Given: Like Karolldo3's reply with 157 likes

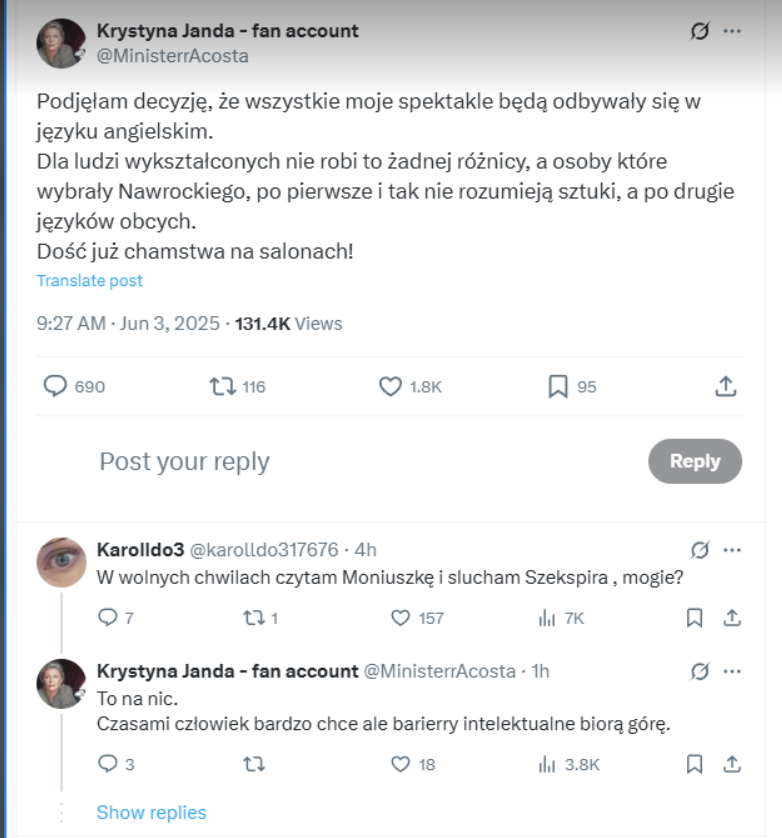Looking at the screenshot, I should tap(401, 618).
